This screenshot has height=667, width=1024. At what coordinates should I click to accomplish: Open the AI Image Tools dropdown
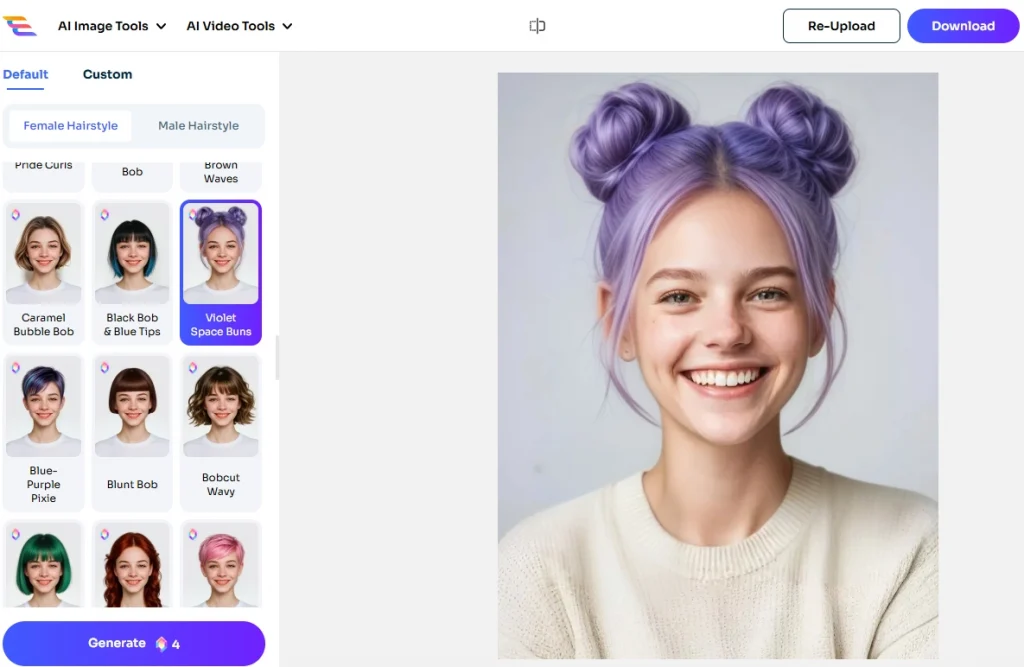[x=111, y=26]
